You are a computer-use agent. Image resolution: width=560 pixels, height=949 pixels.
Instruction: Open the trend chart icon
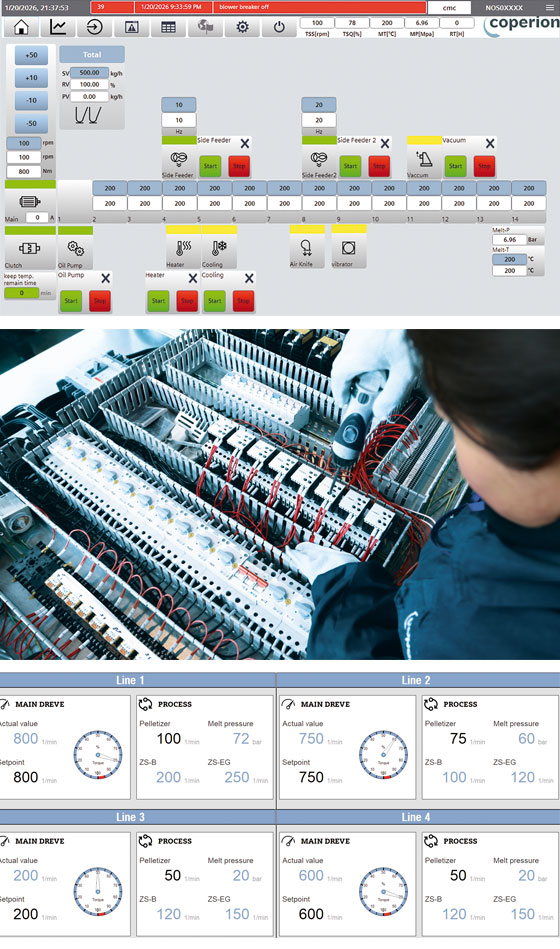[58, 27]
